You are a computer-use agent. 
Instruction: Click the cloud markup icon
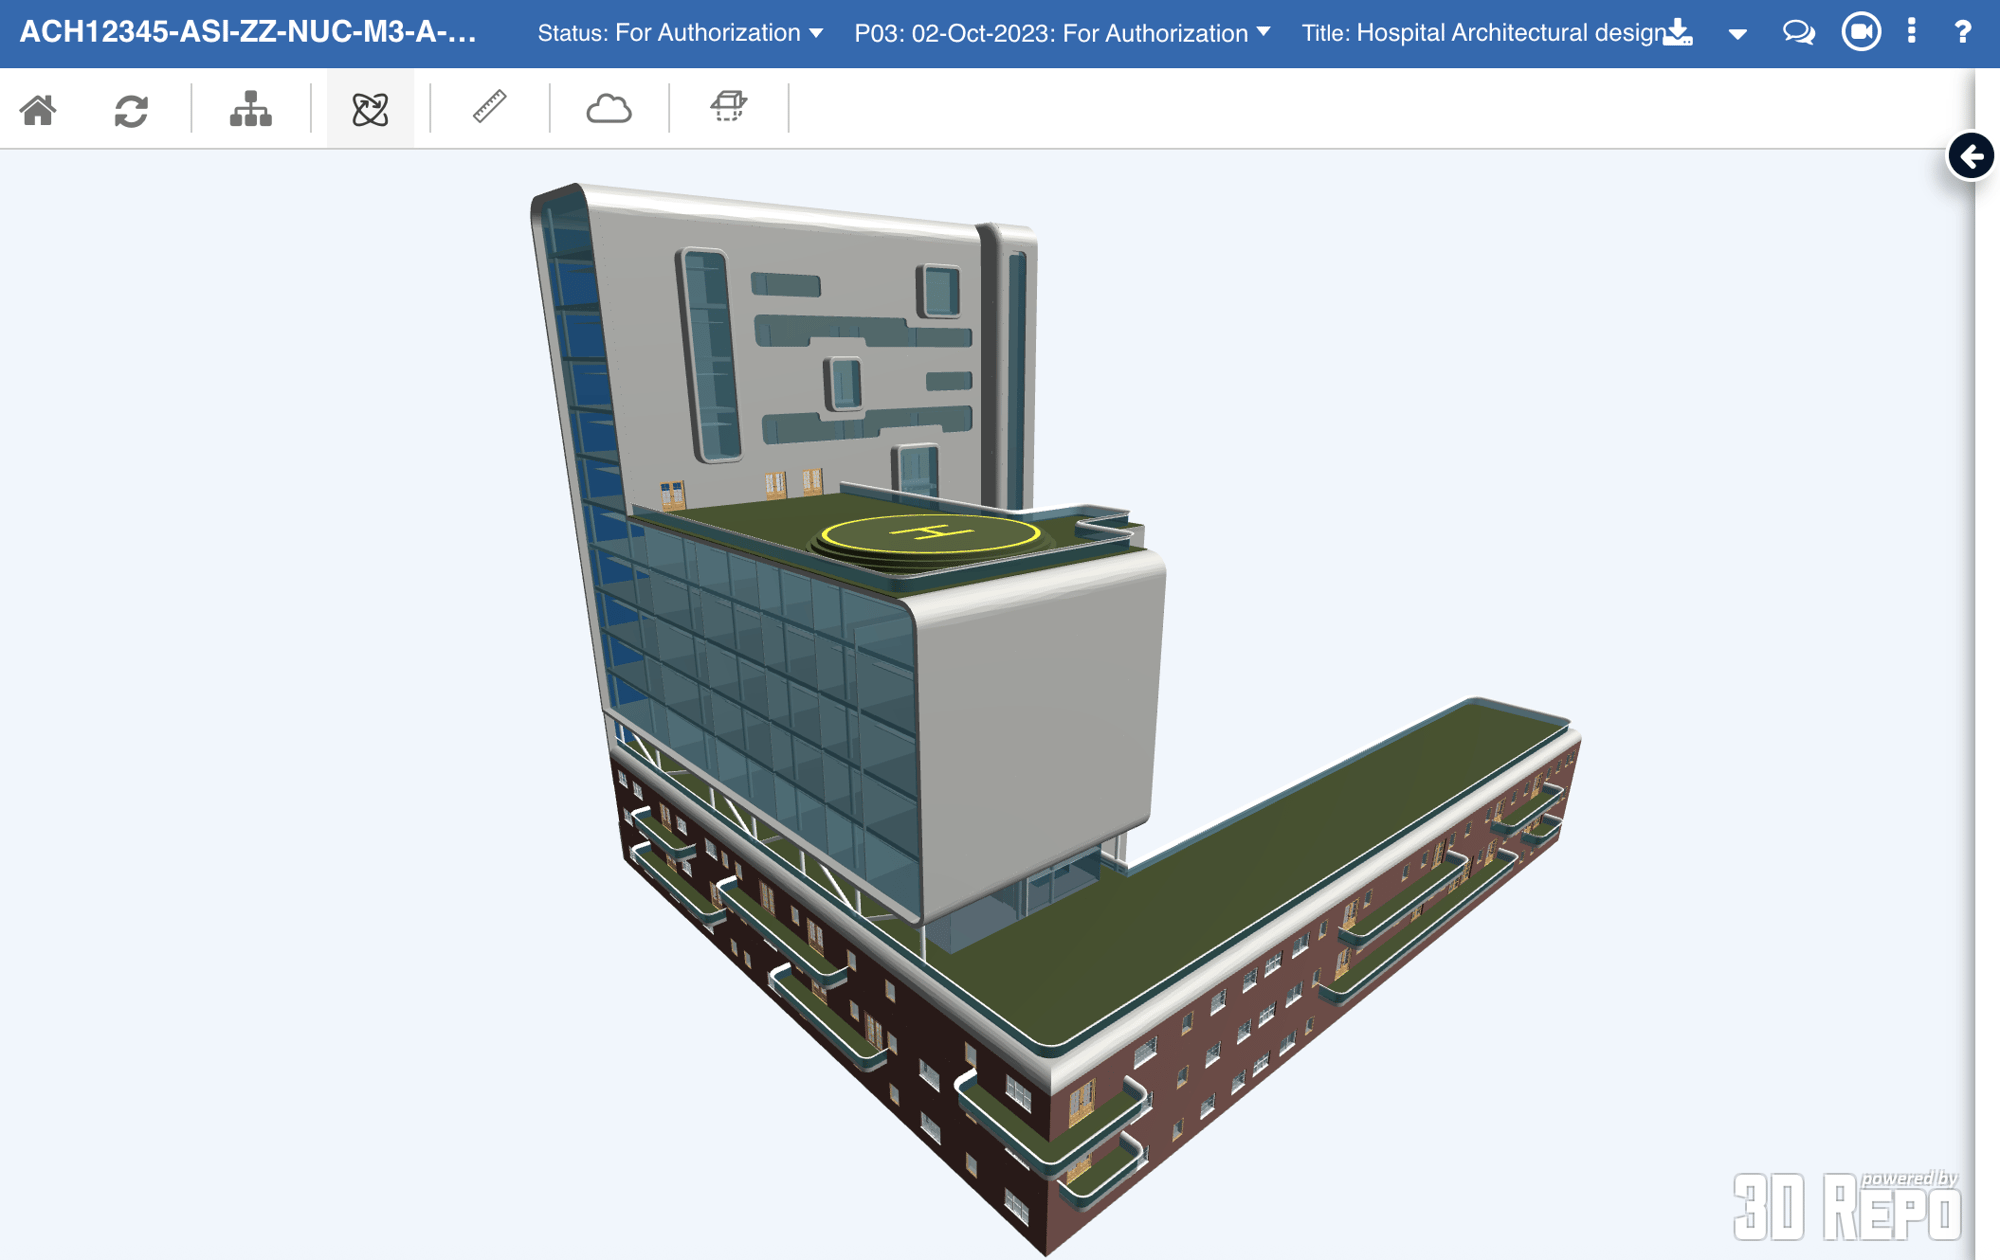pos(608,108)
